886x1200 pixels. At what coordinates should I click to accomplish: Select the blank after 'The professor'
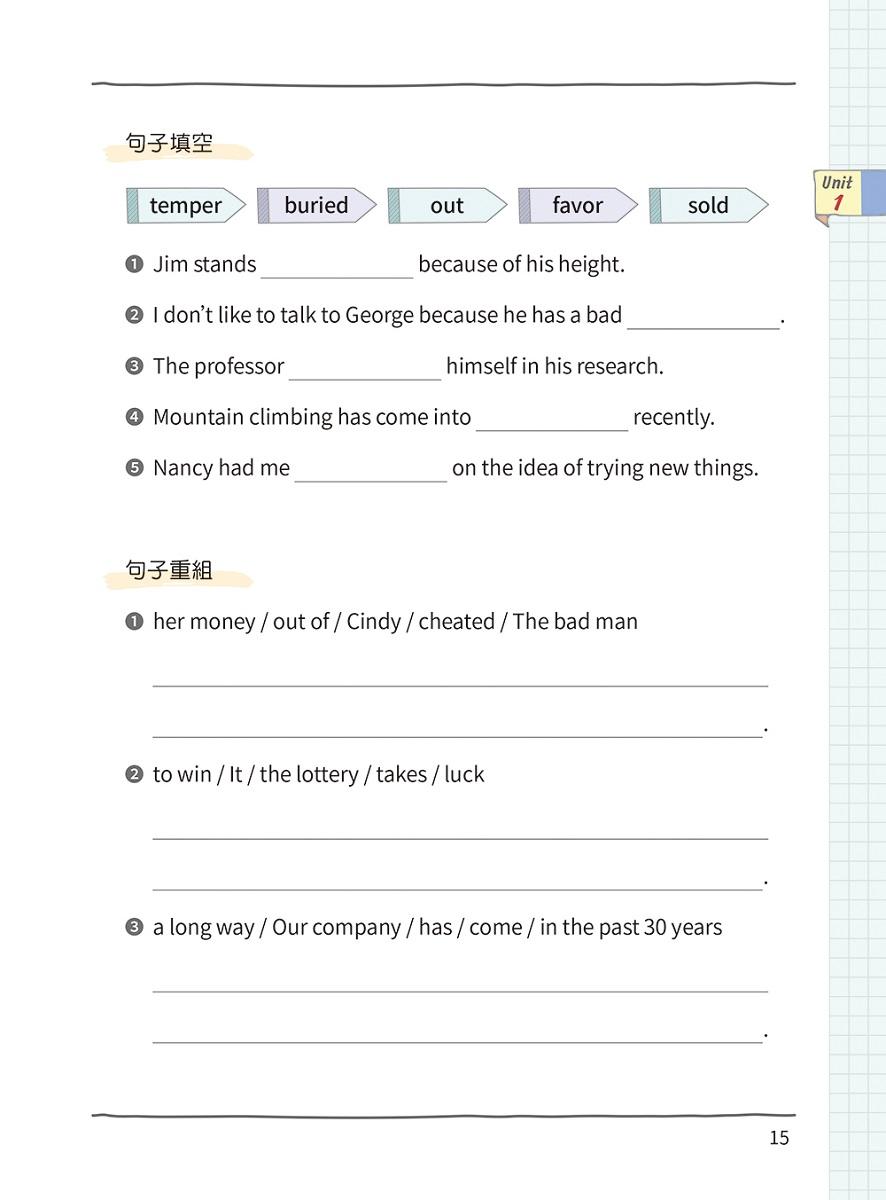[365, 368]
